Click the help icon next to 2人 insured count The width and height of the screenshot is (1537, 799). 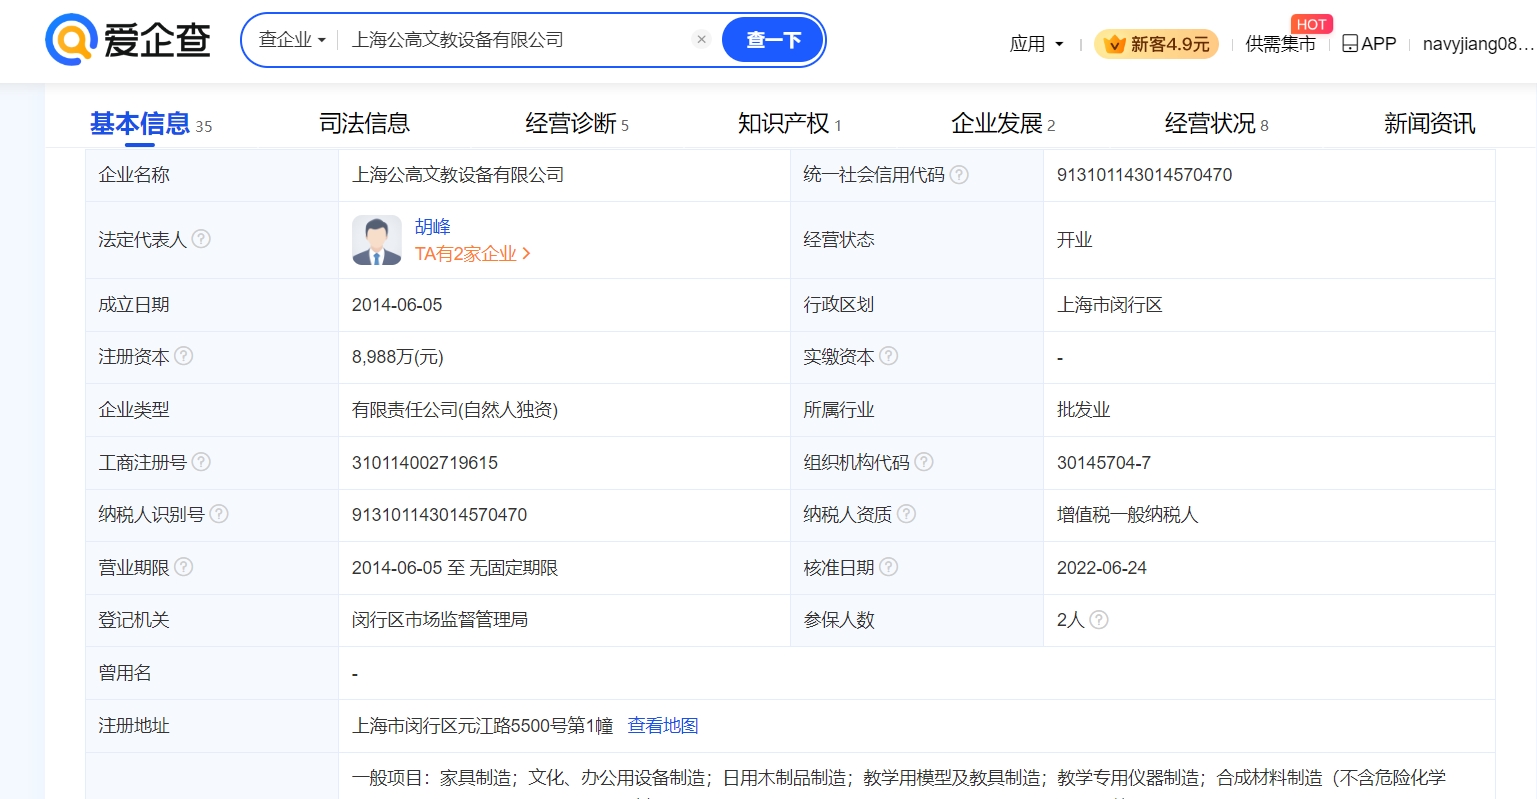(1099, 620)
